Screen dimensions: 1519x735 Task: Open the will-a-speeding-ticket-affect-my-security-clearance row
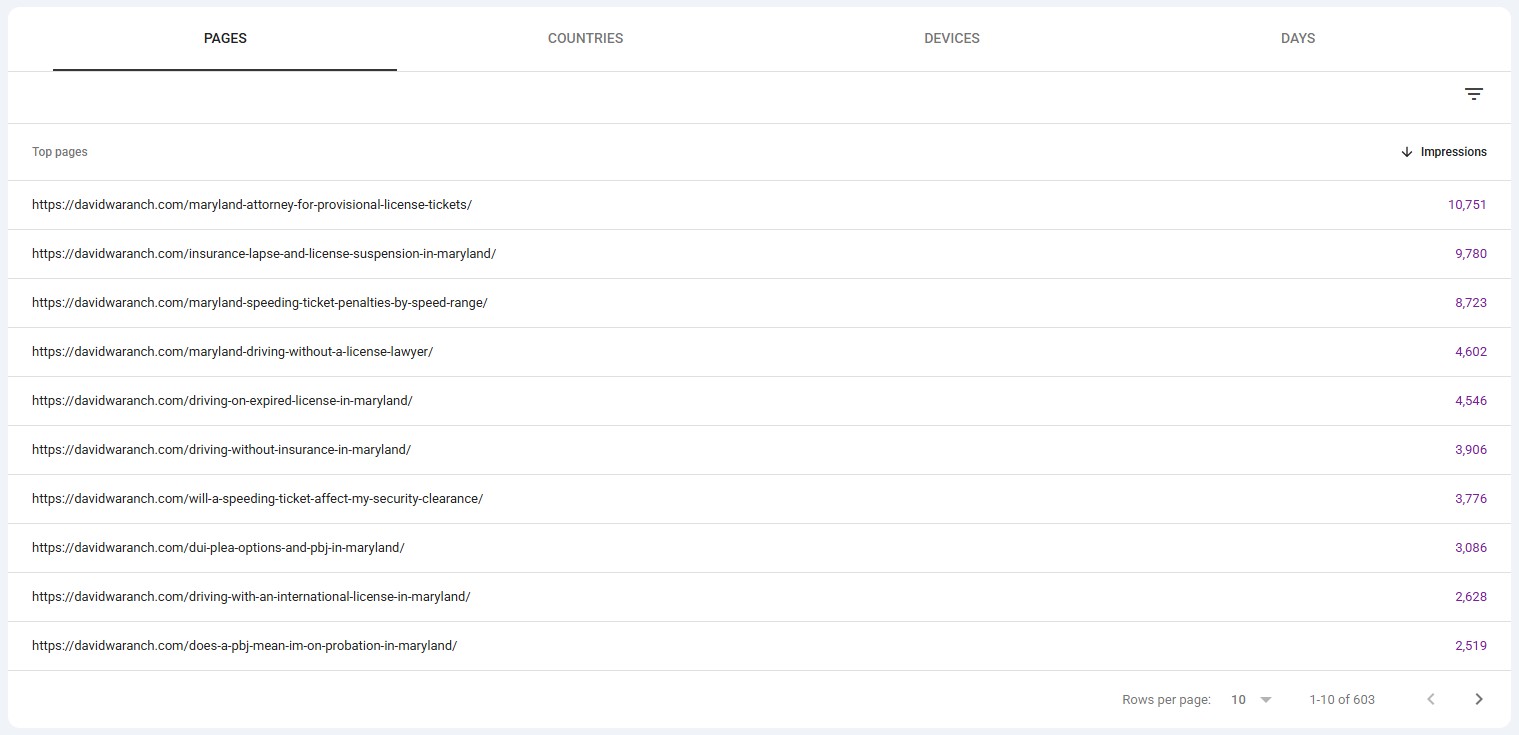[759, 499]
